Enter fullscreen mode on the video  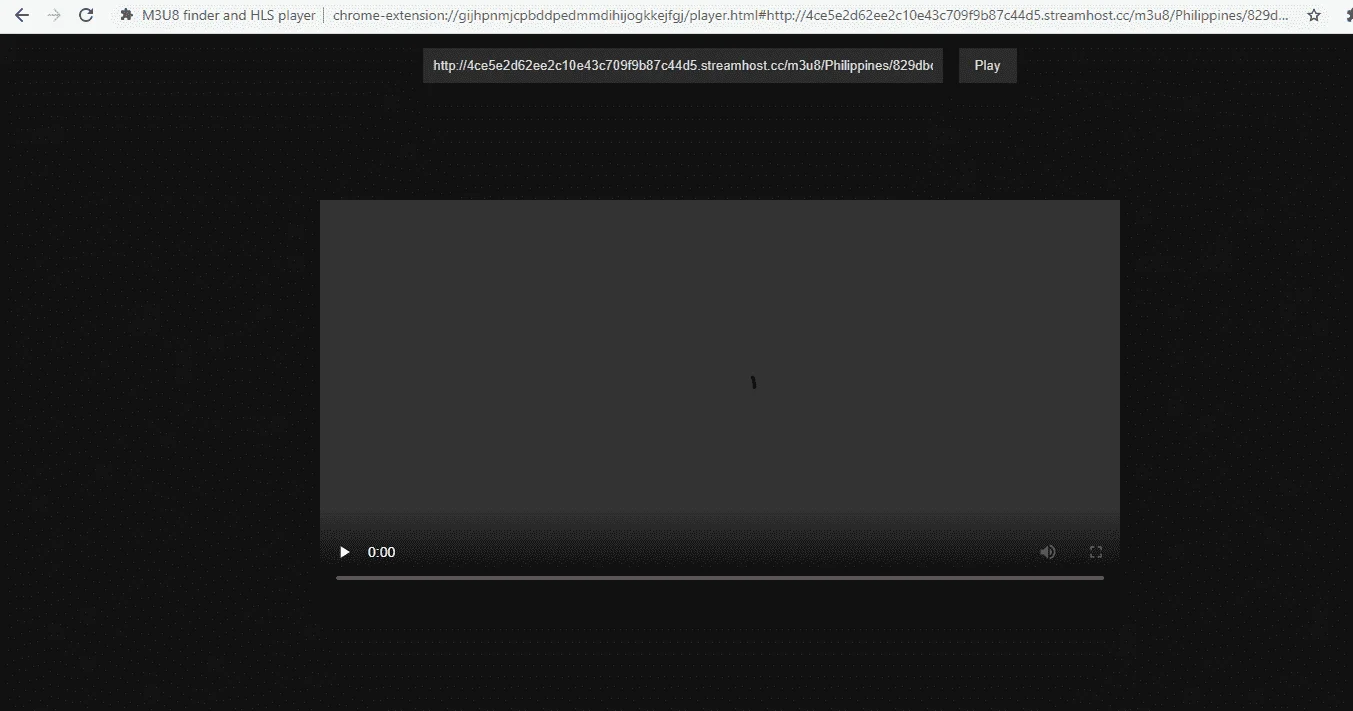coord(1095,552)
